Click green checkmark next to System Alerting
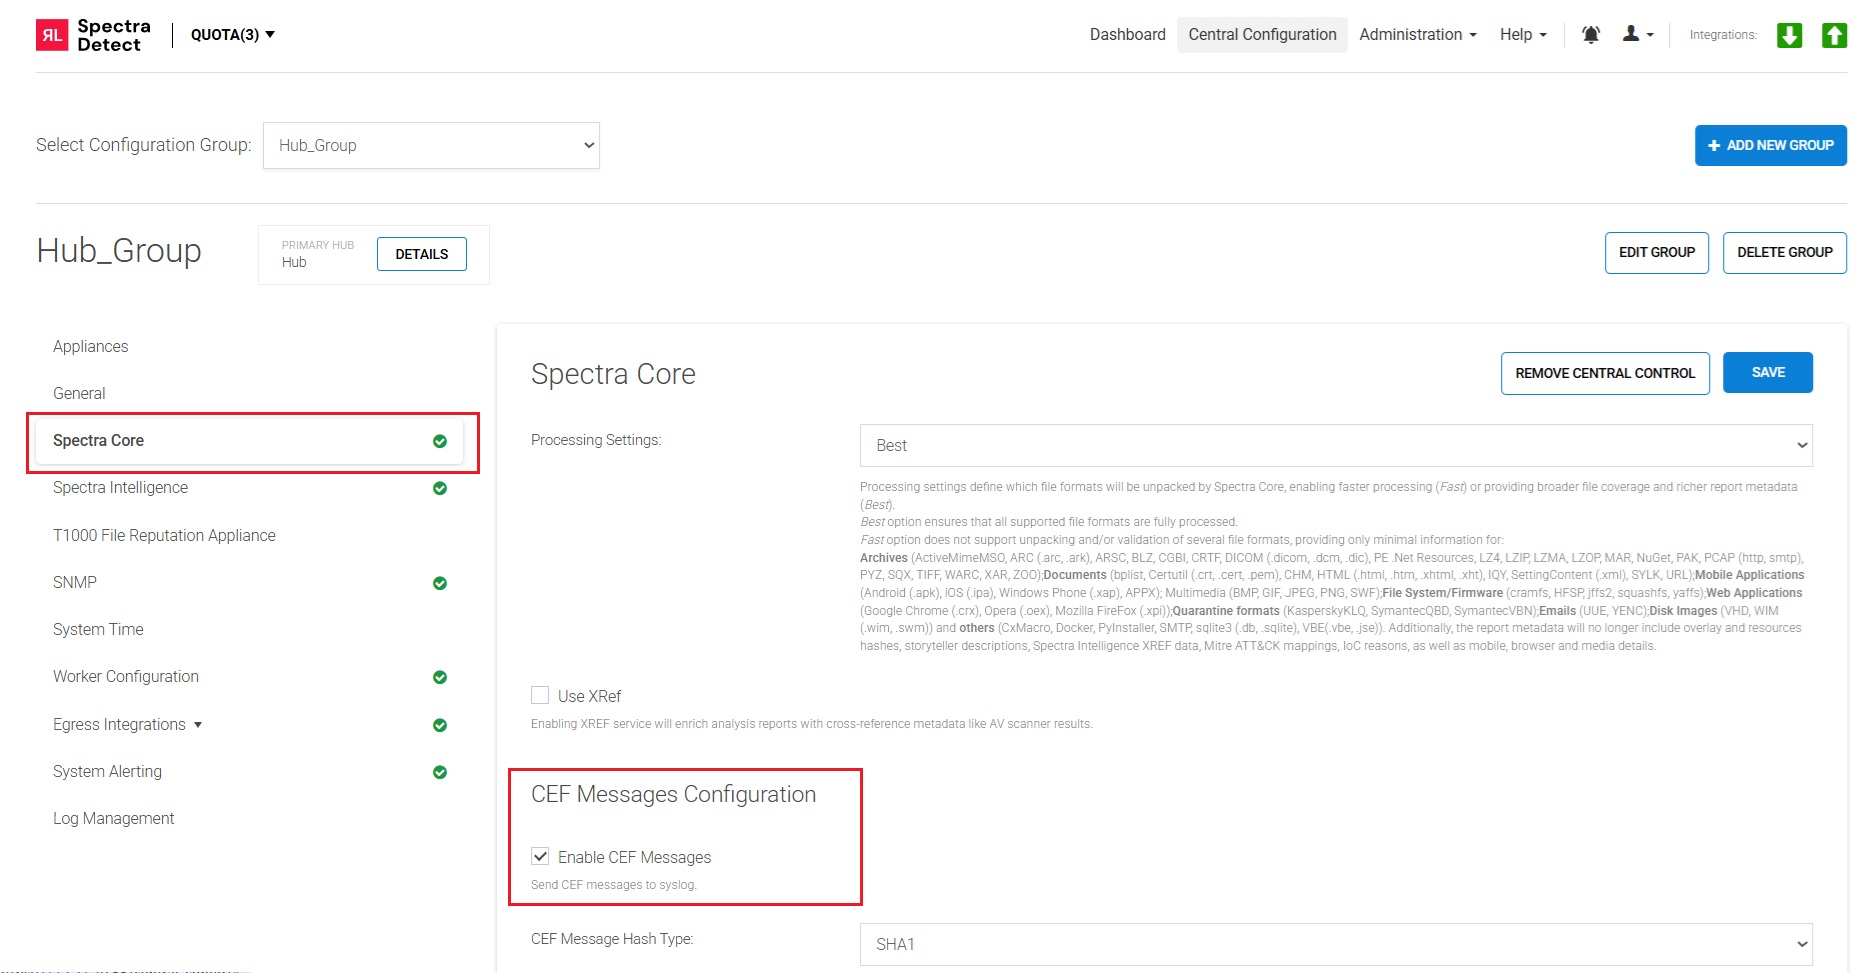Image resolution: width=1864 pixels, height=973 pixels. tap(440, 772)
